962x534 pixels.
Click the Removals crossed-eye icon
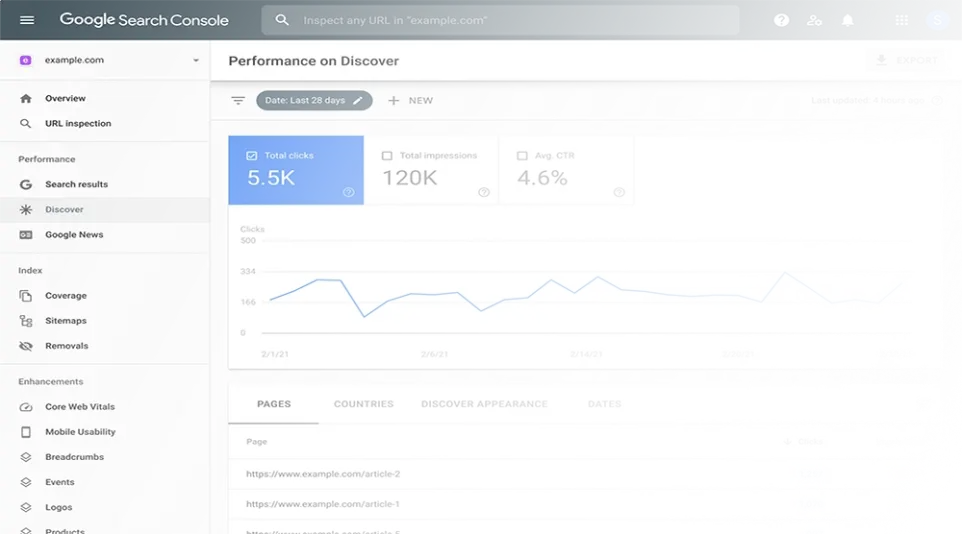coord(26,346)
